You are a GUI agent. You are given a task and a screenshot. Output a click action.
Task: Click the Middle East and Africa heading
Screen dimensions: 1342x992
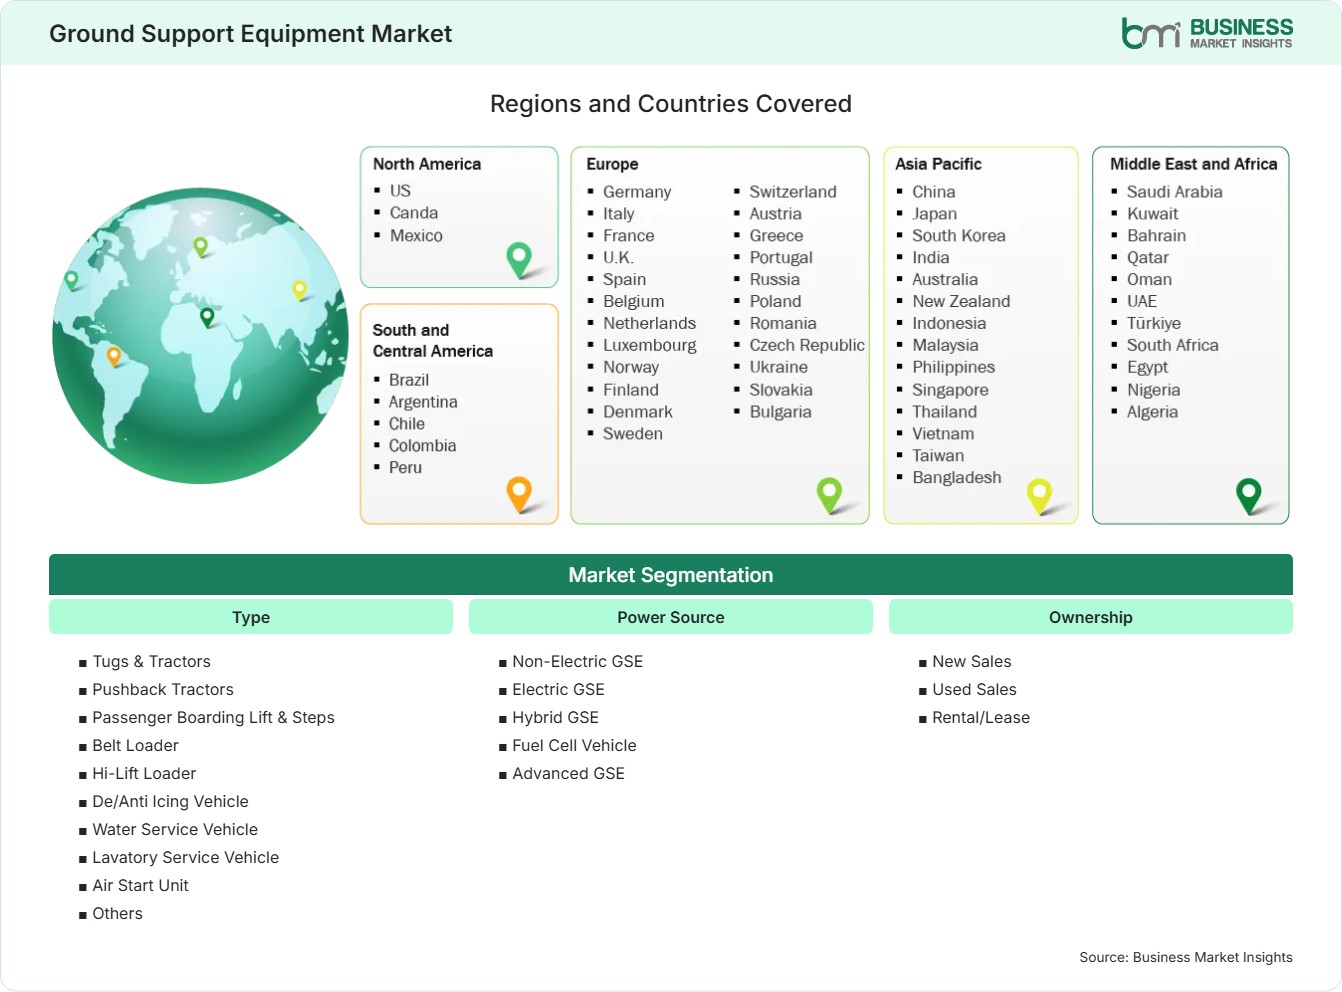click(1194, 164)
